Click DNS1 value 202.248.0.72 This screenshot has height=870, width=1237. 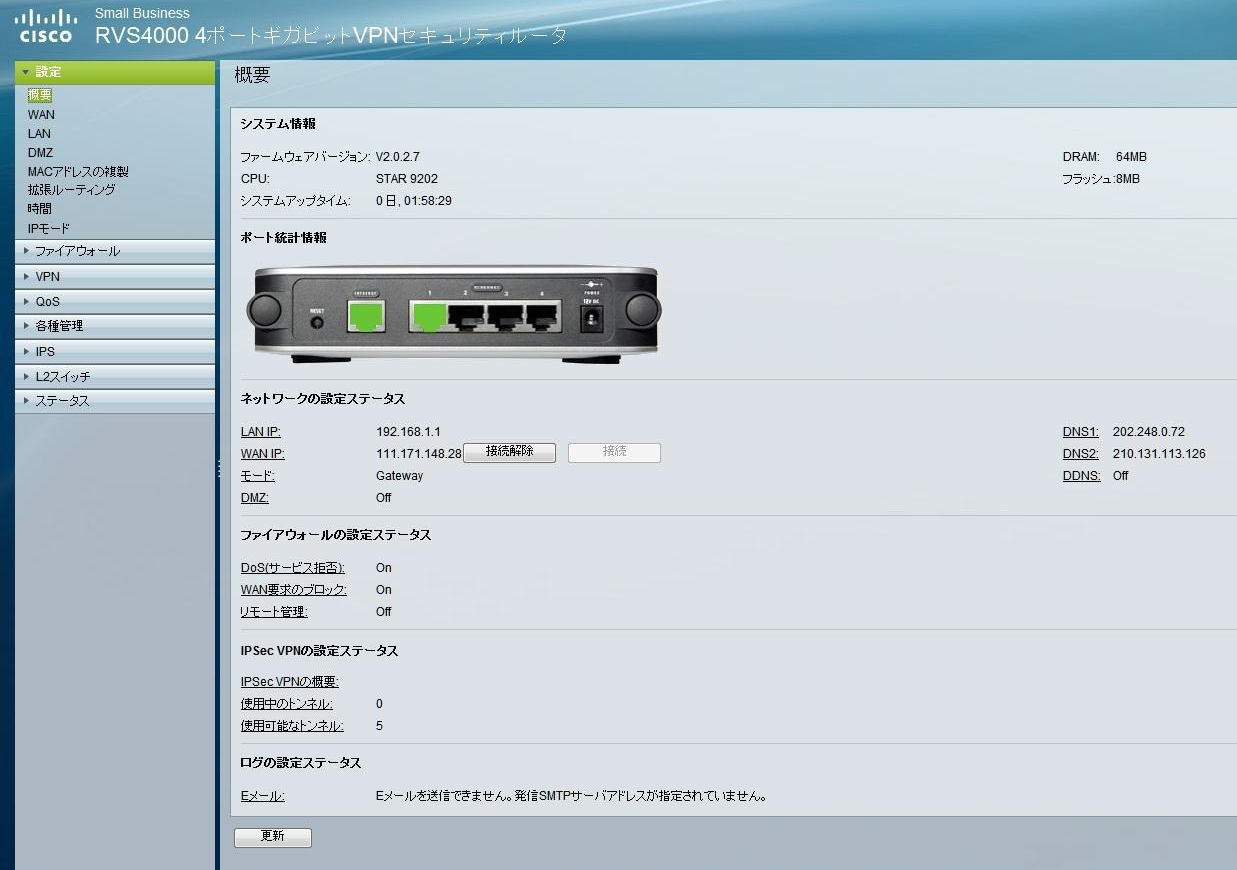pyautogui.click(x=1149, y=432)
